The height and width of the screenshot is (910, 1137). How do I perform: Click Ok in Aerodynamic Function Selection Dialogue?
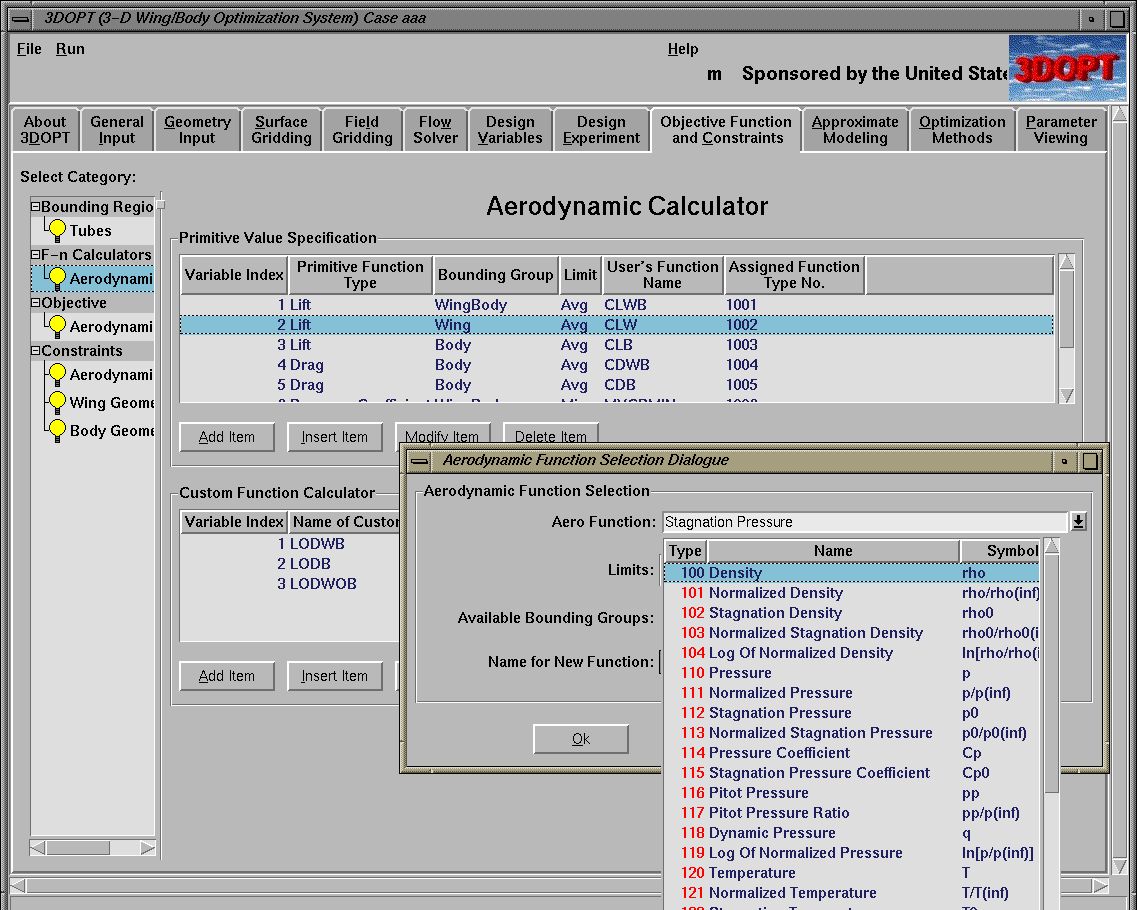pos(581,739)
